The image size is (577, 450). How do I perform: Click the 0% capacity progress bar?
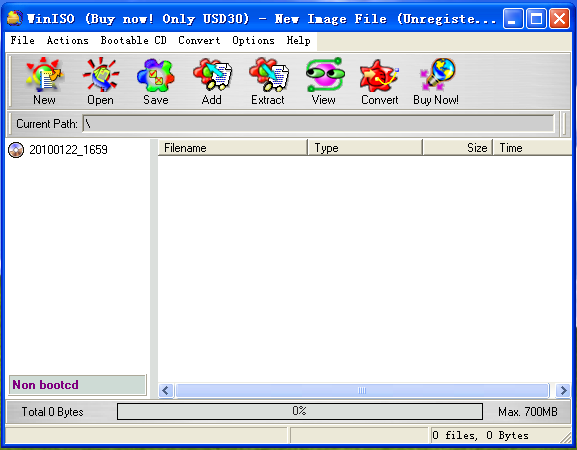click(x=300, y=411)
